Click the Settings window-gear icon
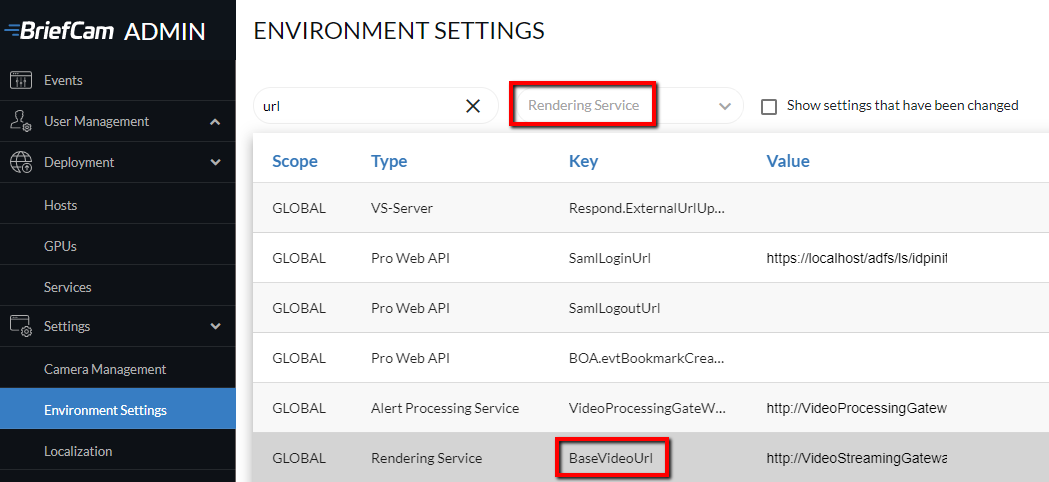1049x482 pixels. point(21,326)
